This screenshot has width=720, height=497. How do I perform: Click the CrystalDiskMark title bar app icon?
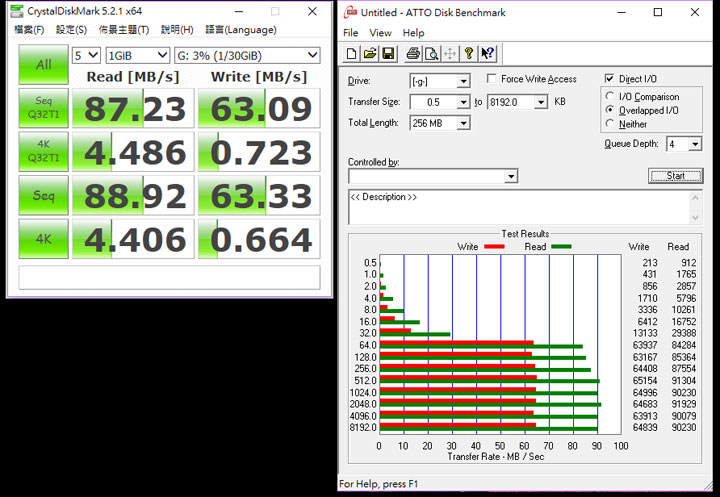click(x=17, y=12)
